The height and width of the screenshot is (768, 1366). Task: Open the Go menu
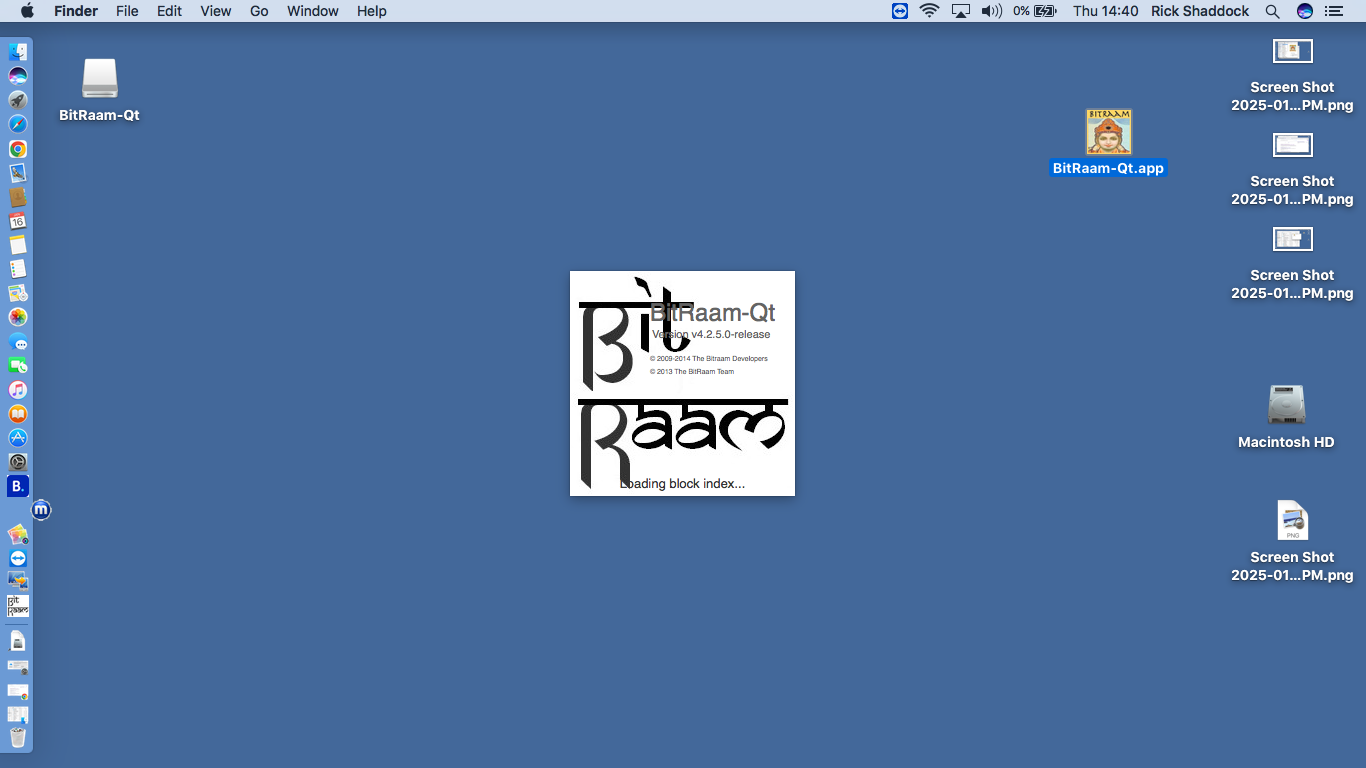[x=259, y=11]
